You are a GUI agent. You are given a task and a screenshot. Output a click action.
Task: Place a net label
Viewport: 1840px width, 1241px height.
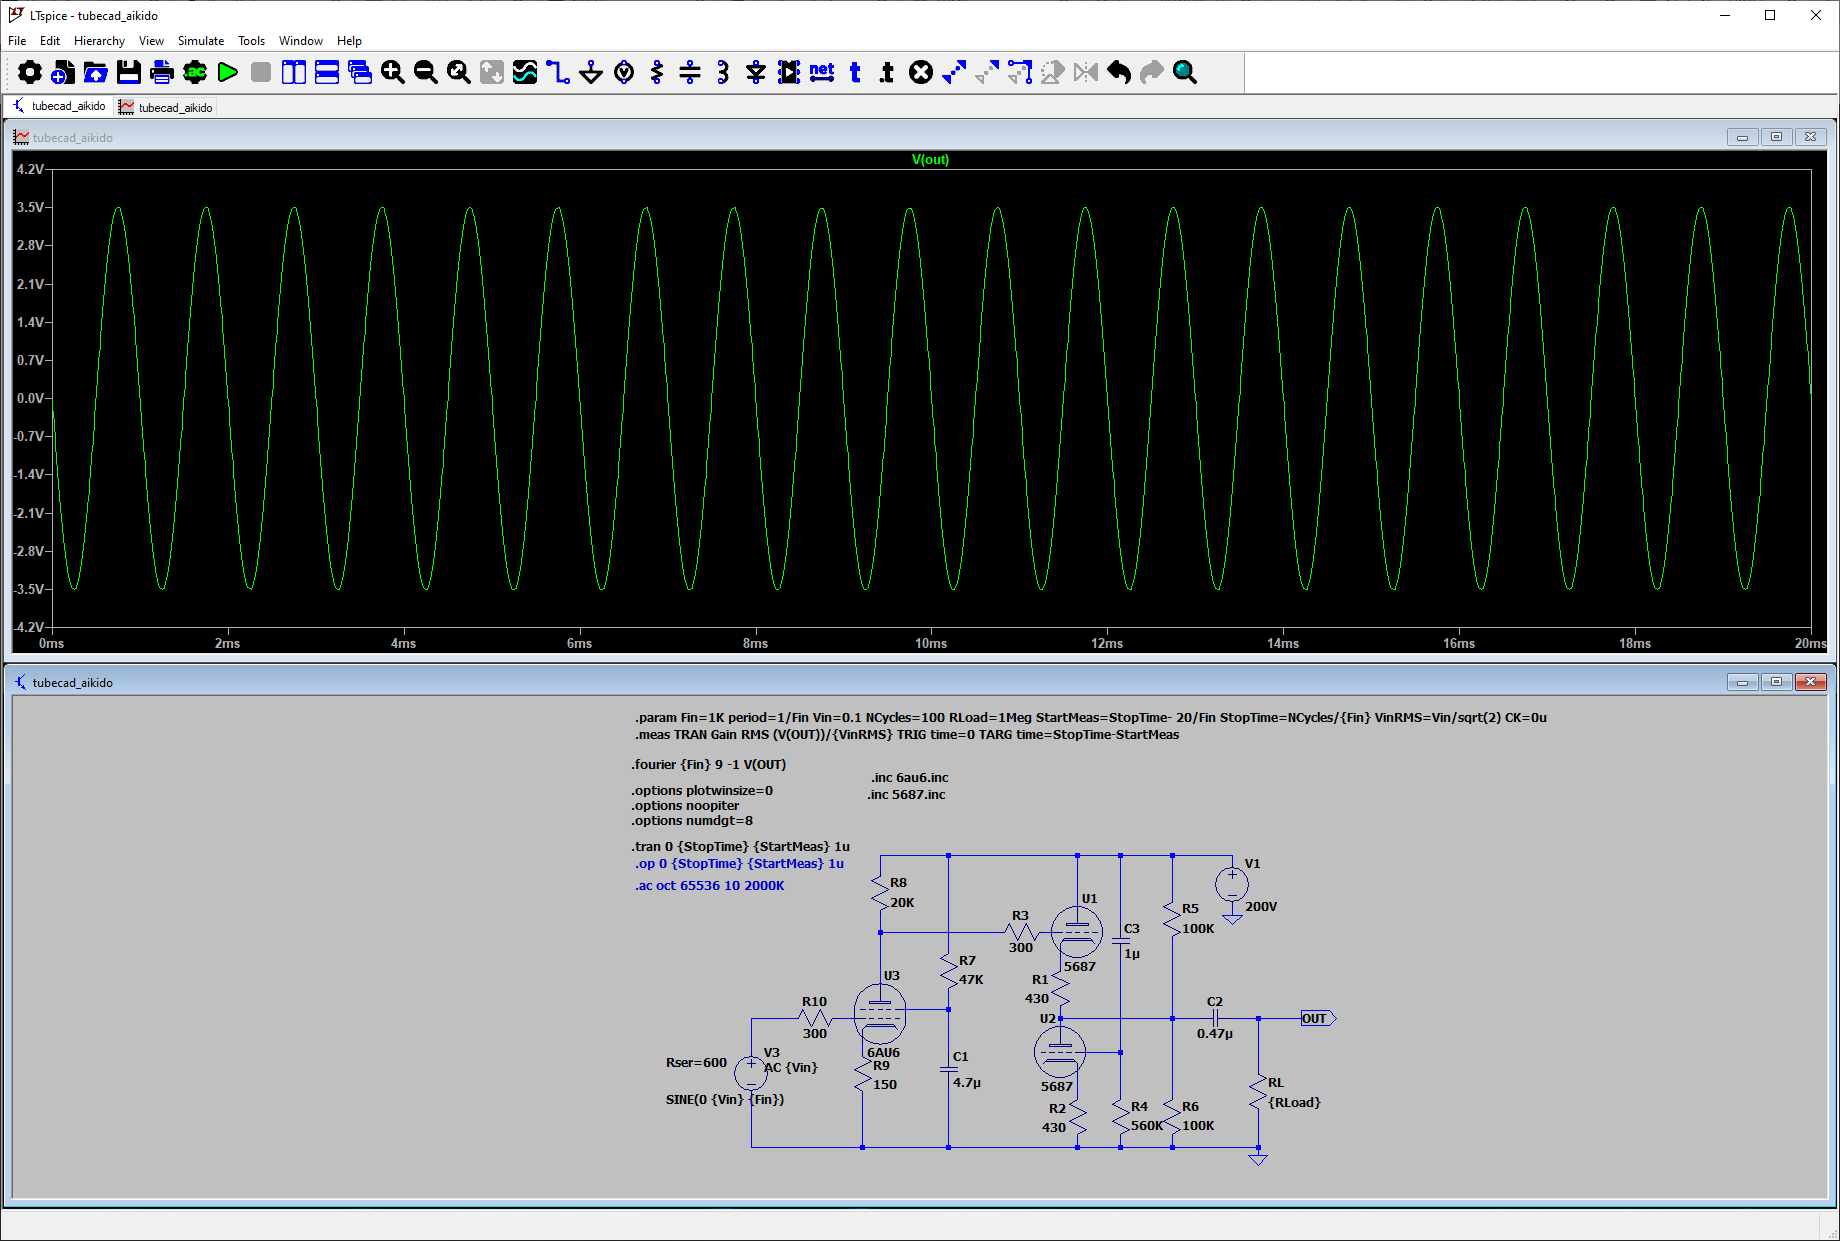tap(822, 72)
